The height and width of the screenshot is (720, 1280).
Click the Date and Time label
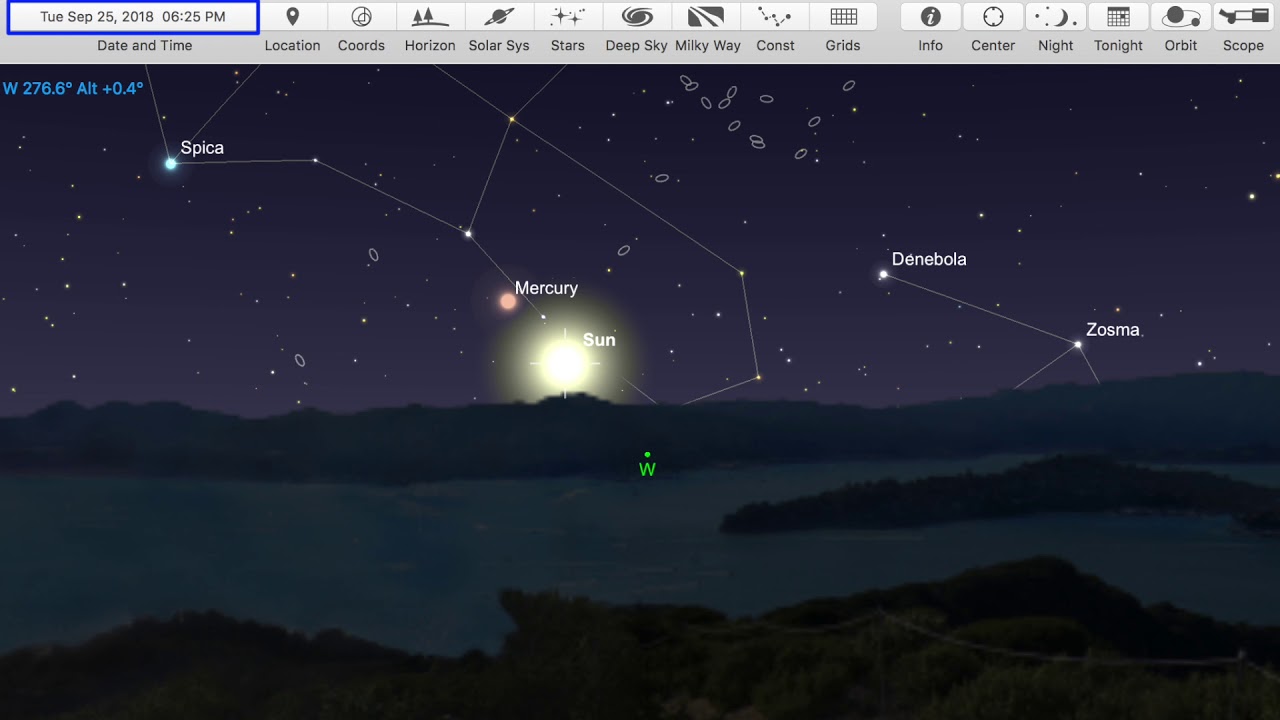coord(145,46)
